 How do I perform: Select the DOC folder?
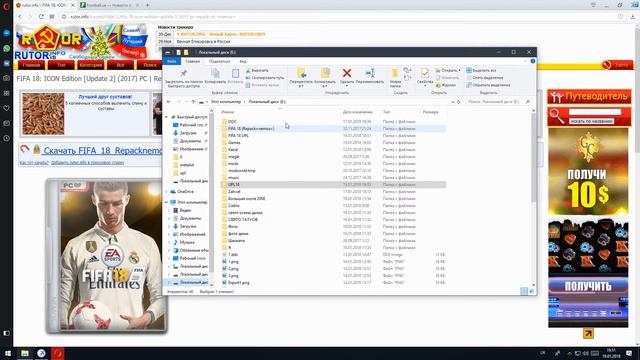point(232,122)
